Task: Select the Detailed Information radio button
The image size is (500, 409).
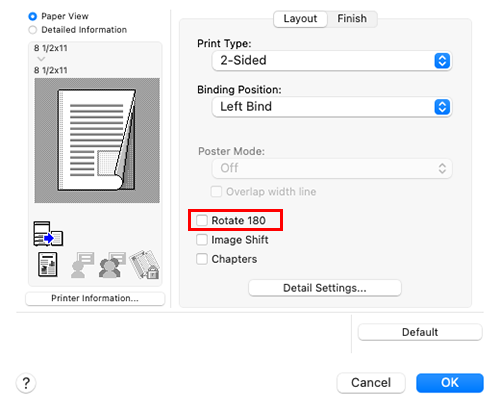Action: pyautogui.click(x=33, y=30)
